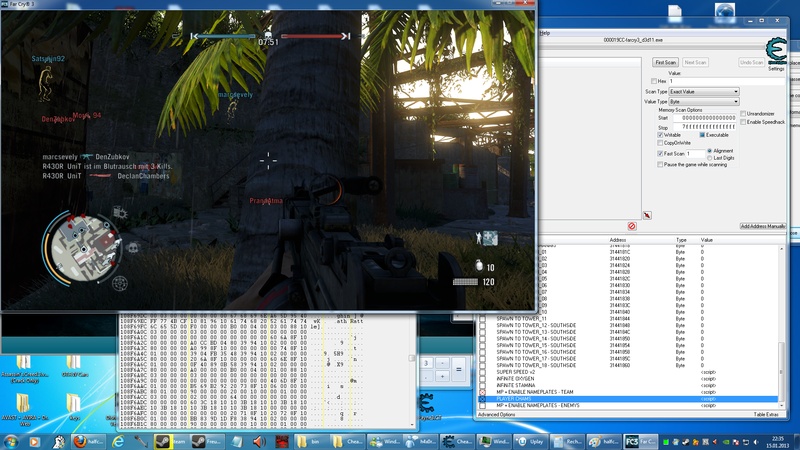
Task: Click the text file icon on desktop top
Action: 674,14
